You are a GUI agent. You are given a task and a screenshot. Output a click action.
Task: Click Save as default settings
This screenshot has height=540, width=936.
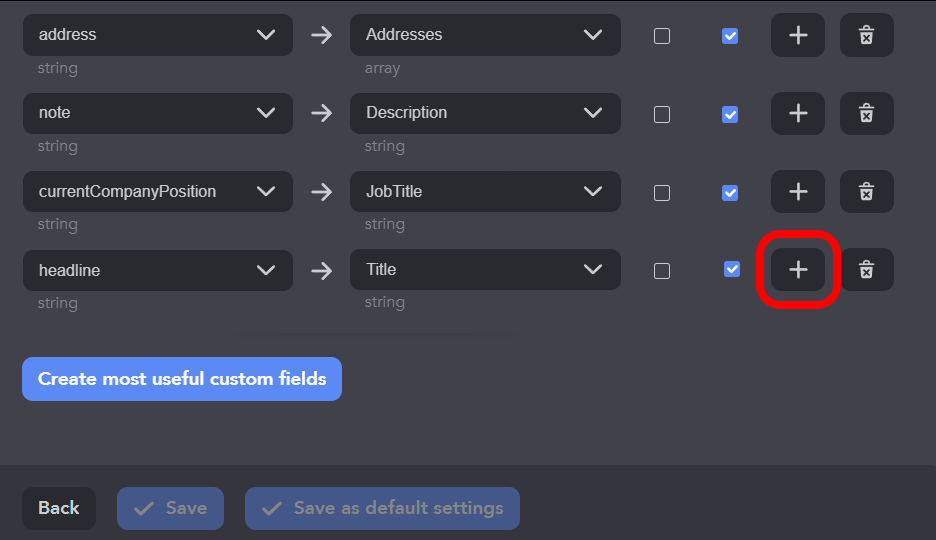(x=382, y=508)
